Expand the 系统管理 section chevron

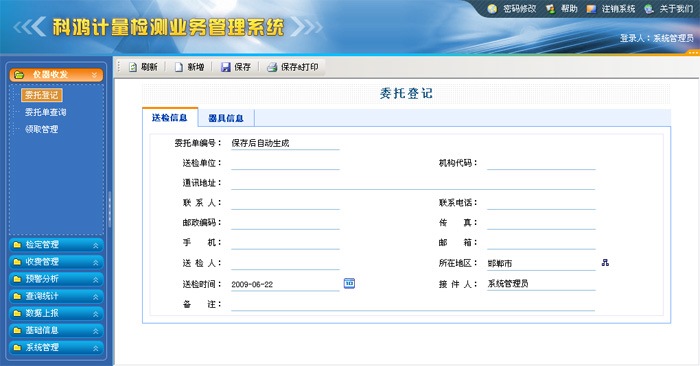[96, 348]
